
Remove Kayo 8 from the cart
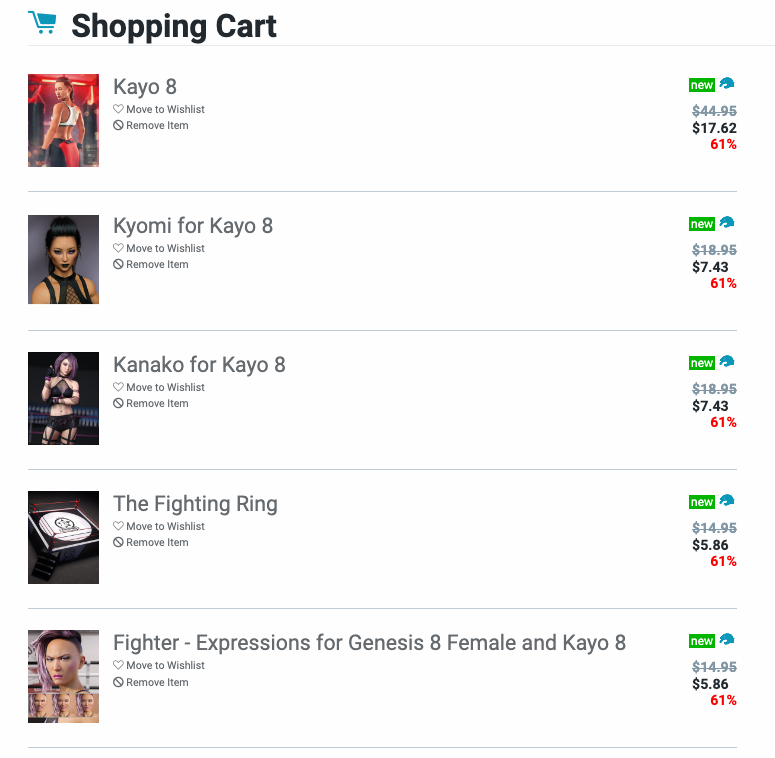pyautogui.click(x=157, y=126)
